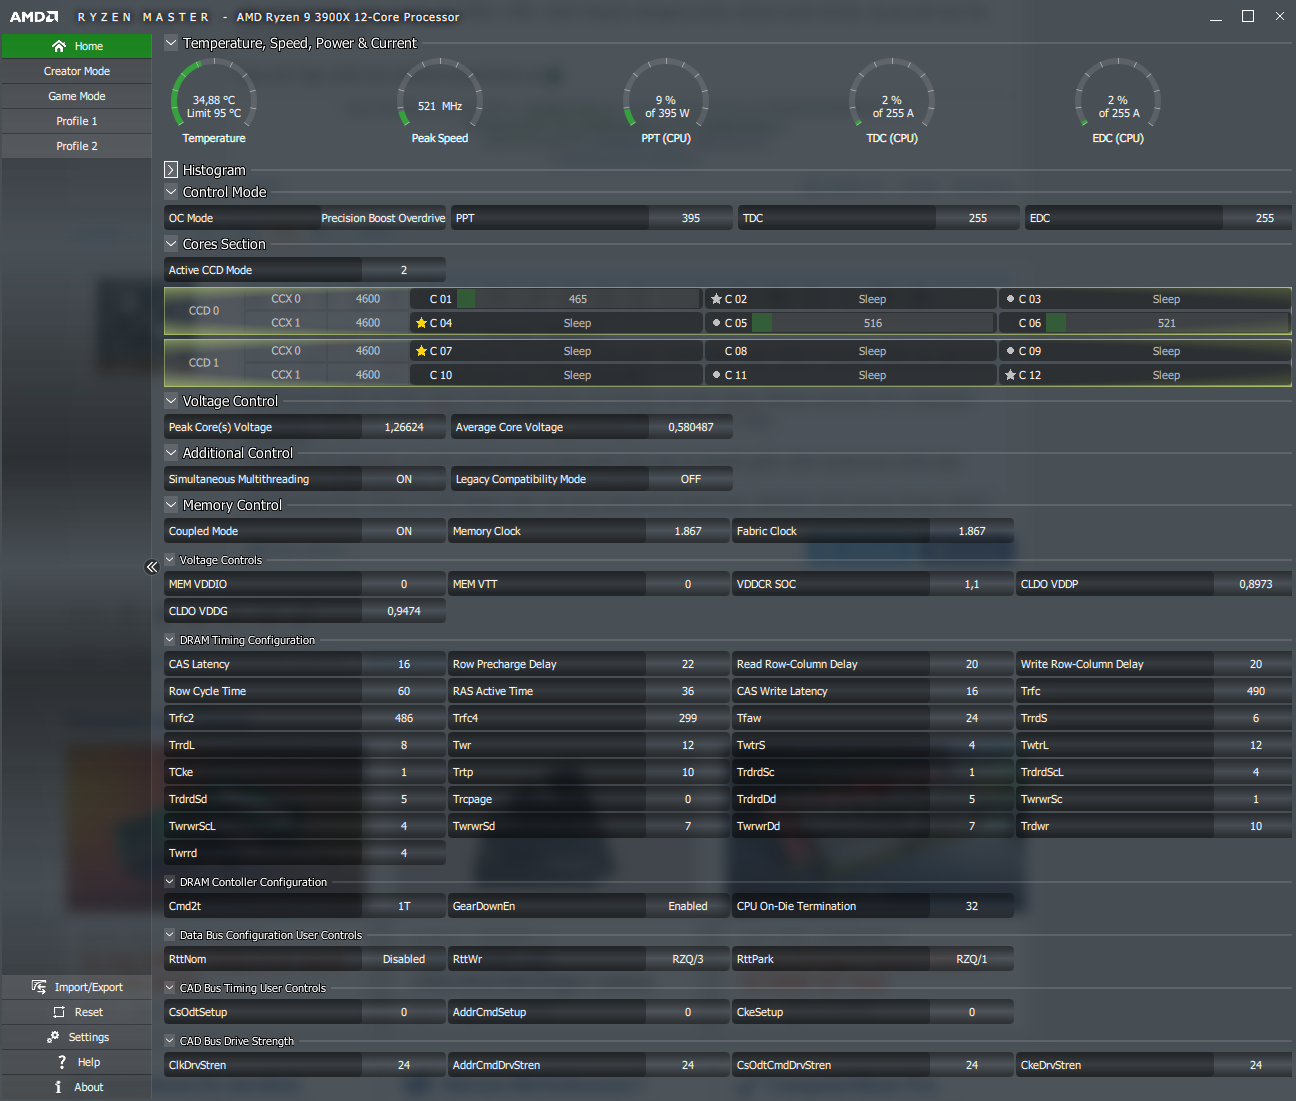Toggle Simultaneous Multithreading ON value
This screenshot has width=1296, height=1101.
point(404,479)
